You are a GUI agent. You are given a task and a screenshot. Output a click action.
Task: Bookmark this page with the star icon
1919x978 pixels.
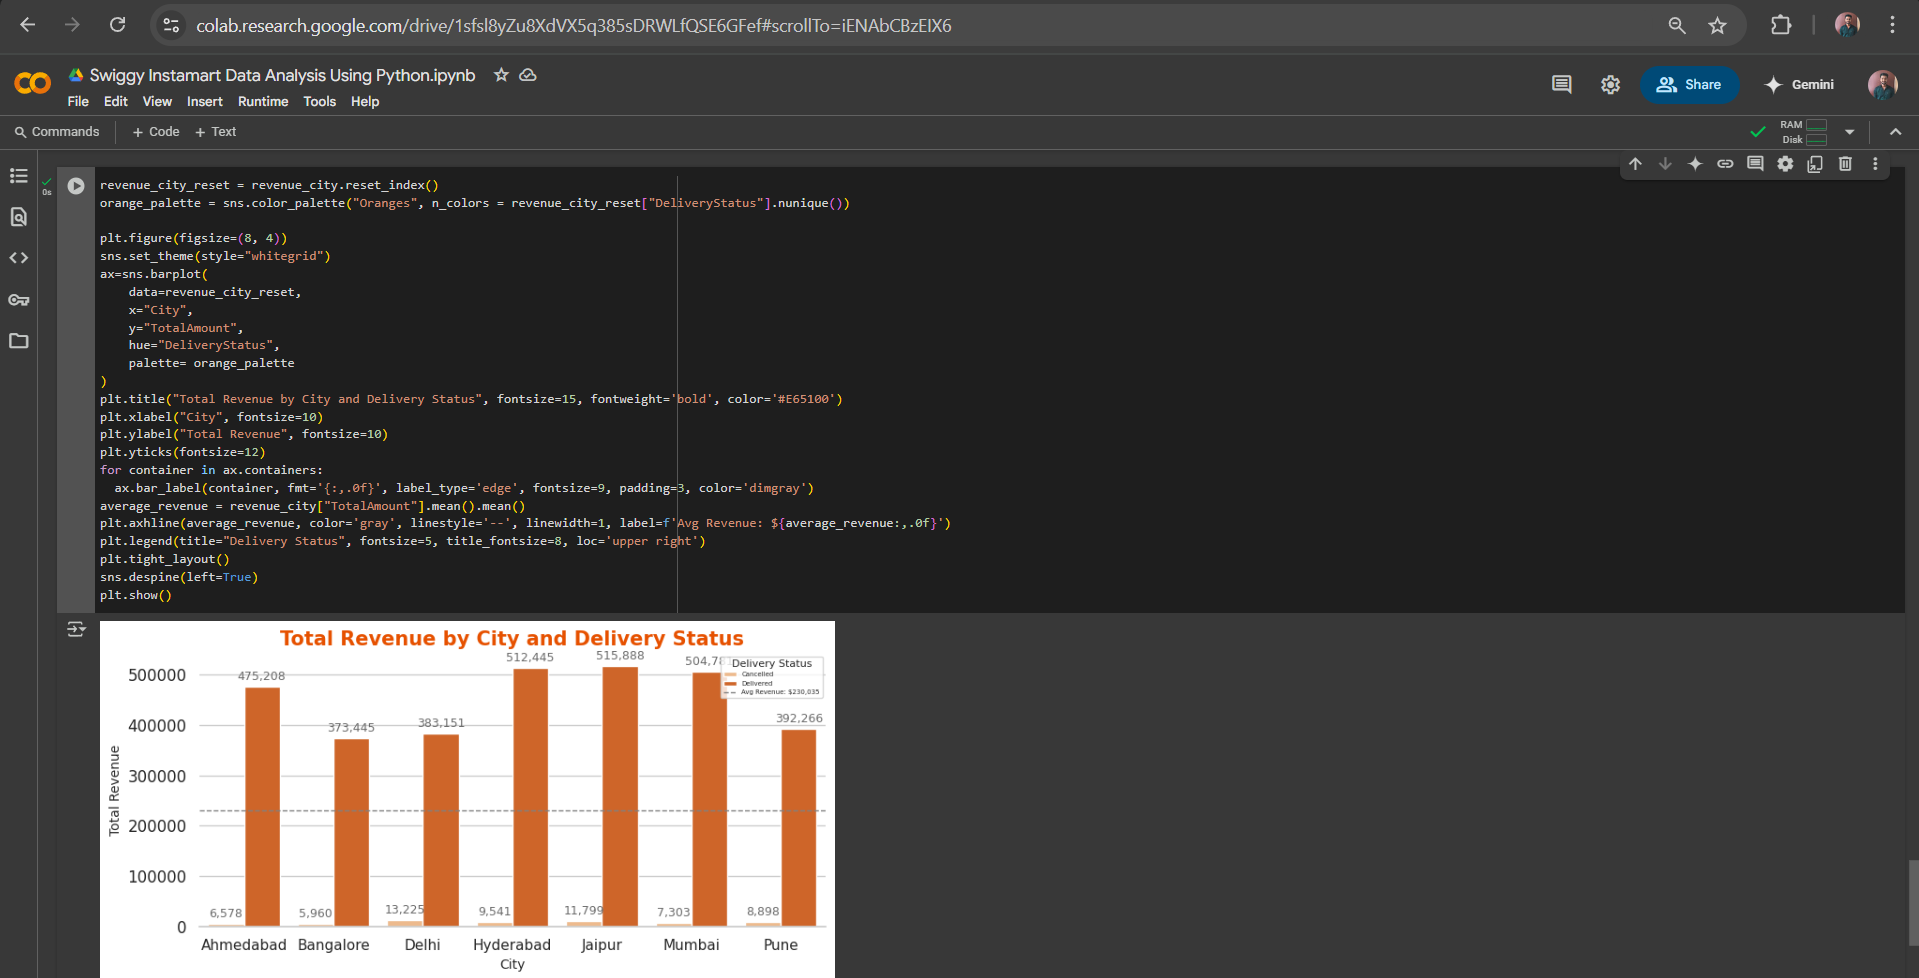point(1717,26)
